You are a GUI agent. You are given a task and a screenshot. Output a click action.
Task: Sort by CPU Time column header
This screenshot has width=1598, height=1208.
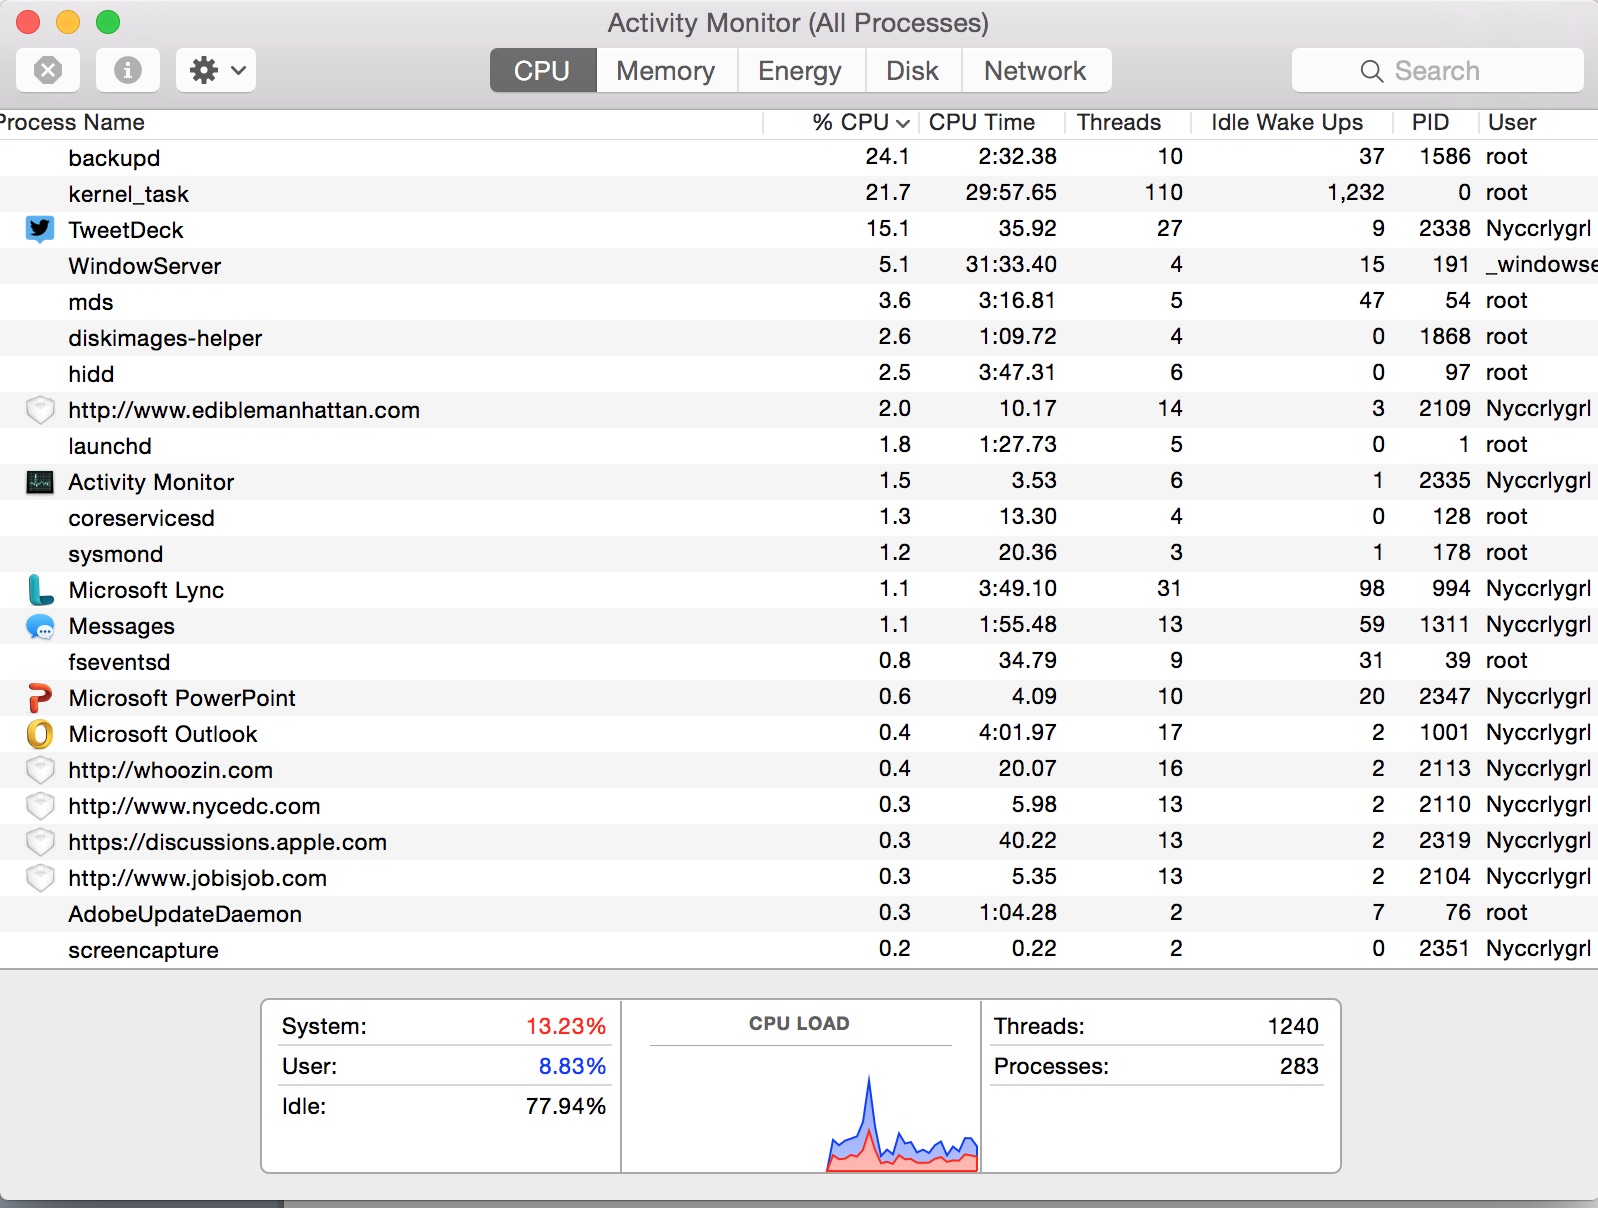[x=993, y=122]
